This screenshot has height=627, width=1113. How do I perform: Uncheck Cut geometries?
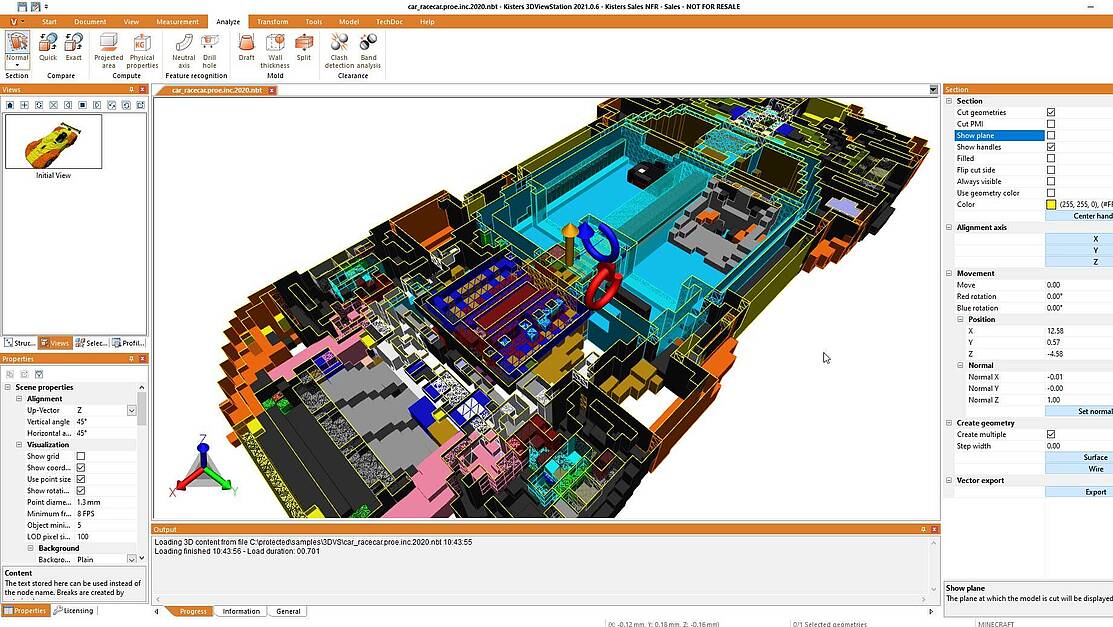click(1051, 112)
